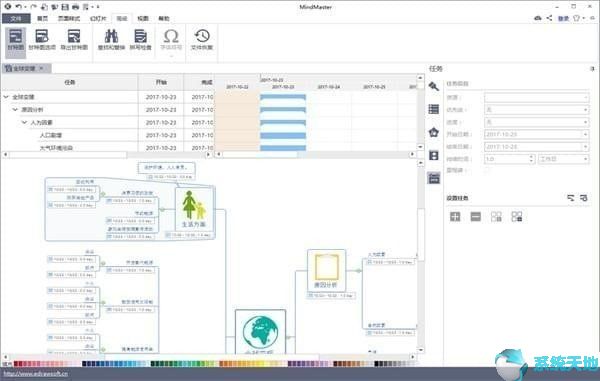This screenshot has width=600, height=381.
Task: Select the globe central topic node
Action: pyautogui.click(x=260, y=332)
